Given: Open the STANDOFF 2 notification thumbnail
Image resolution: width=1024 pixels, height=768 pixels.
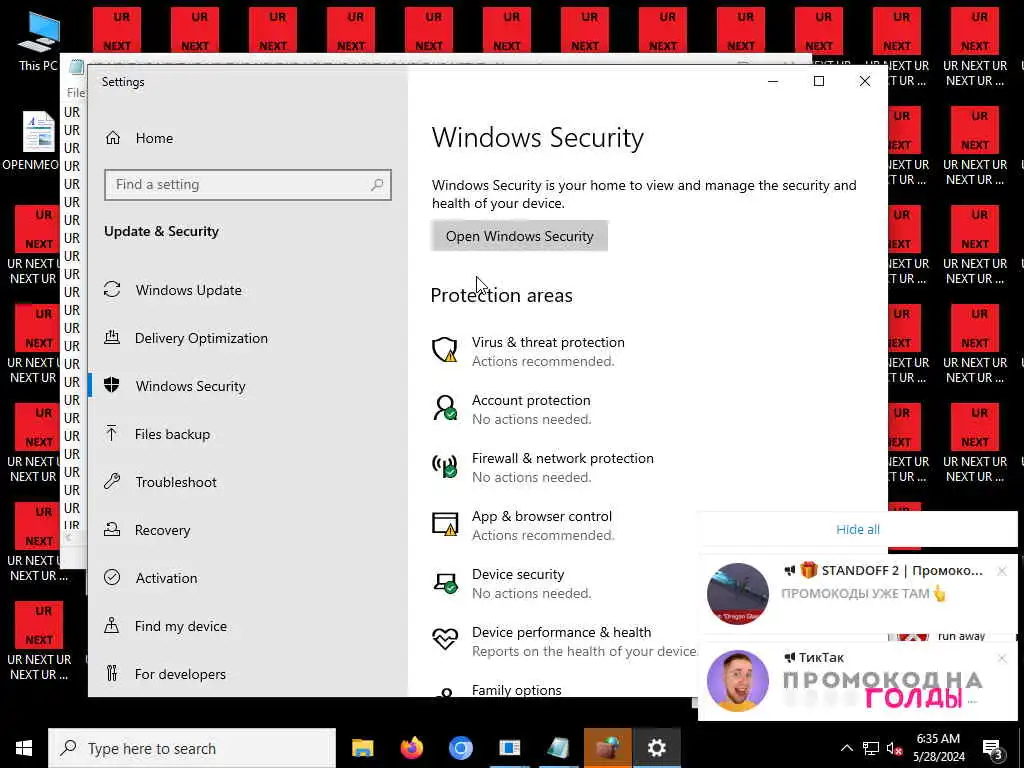Looking at the screenshot, I should [x=737, y=594].
